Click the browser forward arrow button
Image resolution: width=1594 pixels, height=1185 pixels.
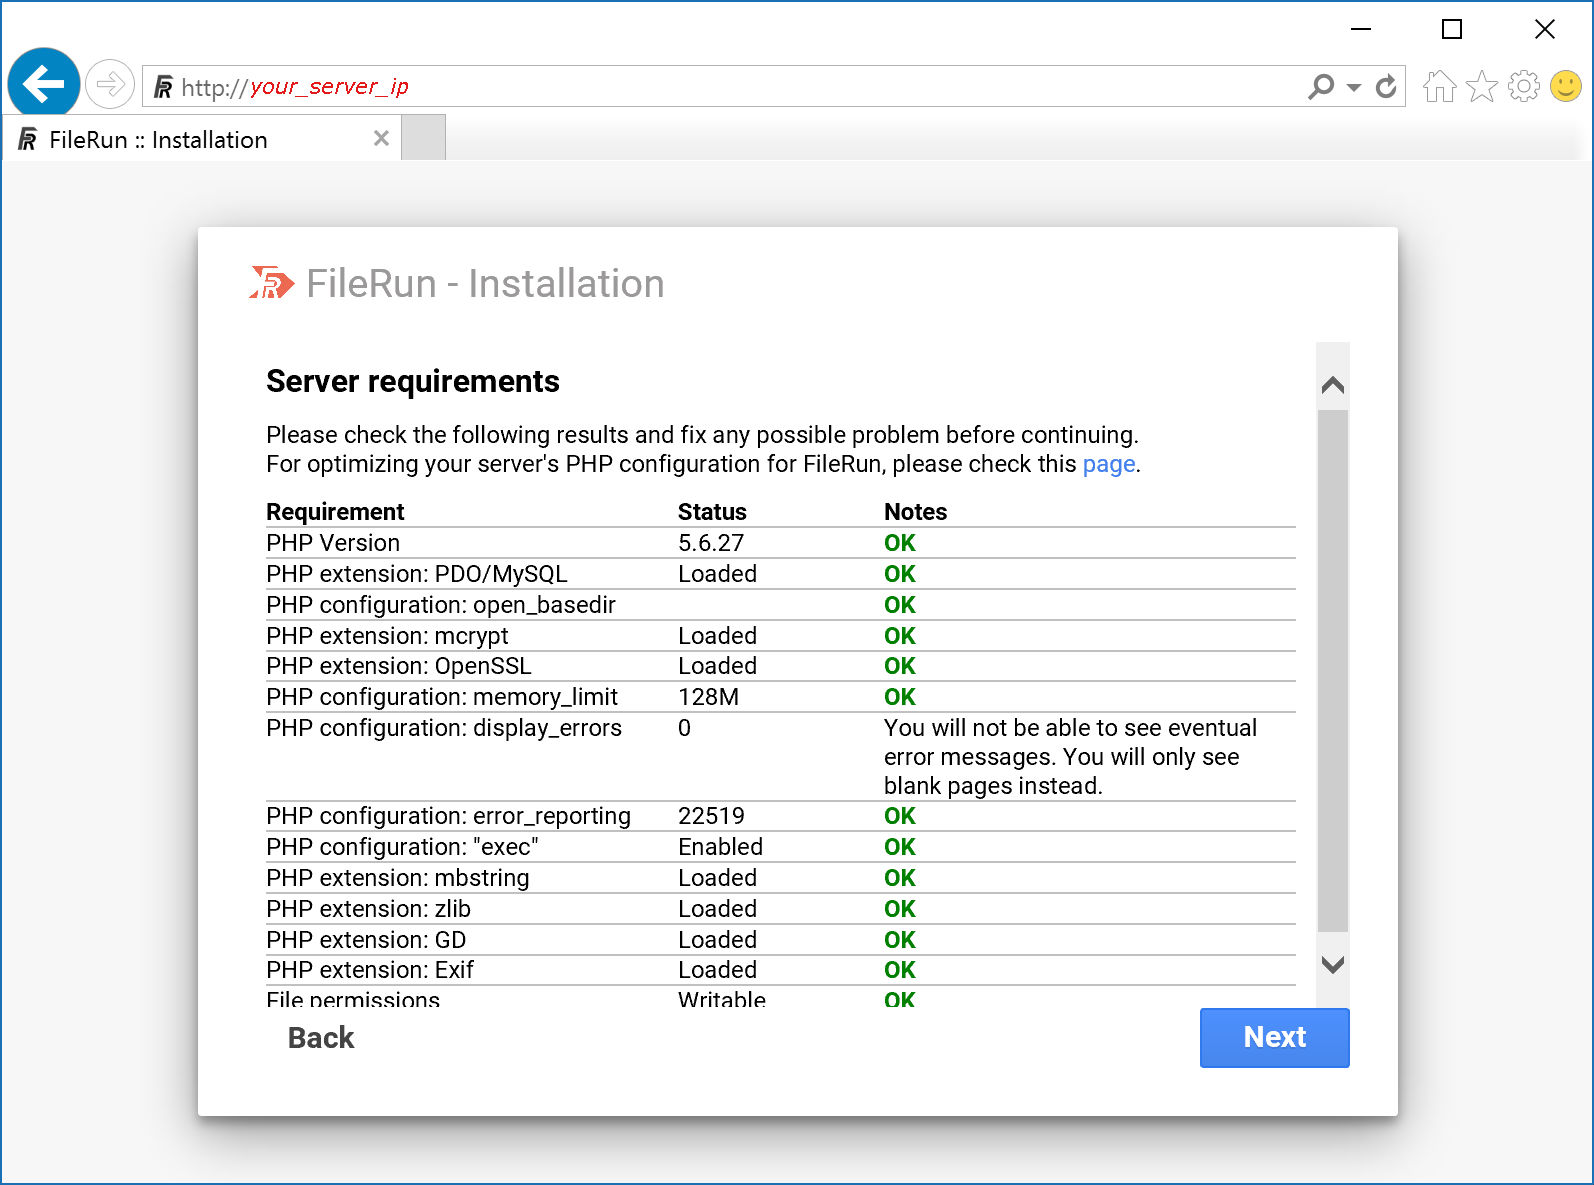[110, 84]
